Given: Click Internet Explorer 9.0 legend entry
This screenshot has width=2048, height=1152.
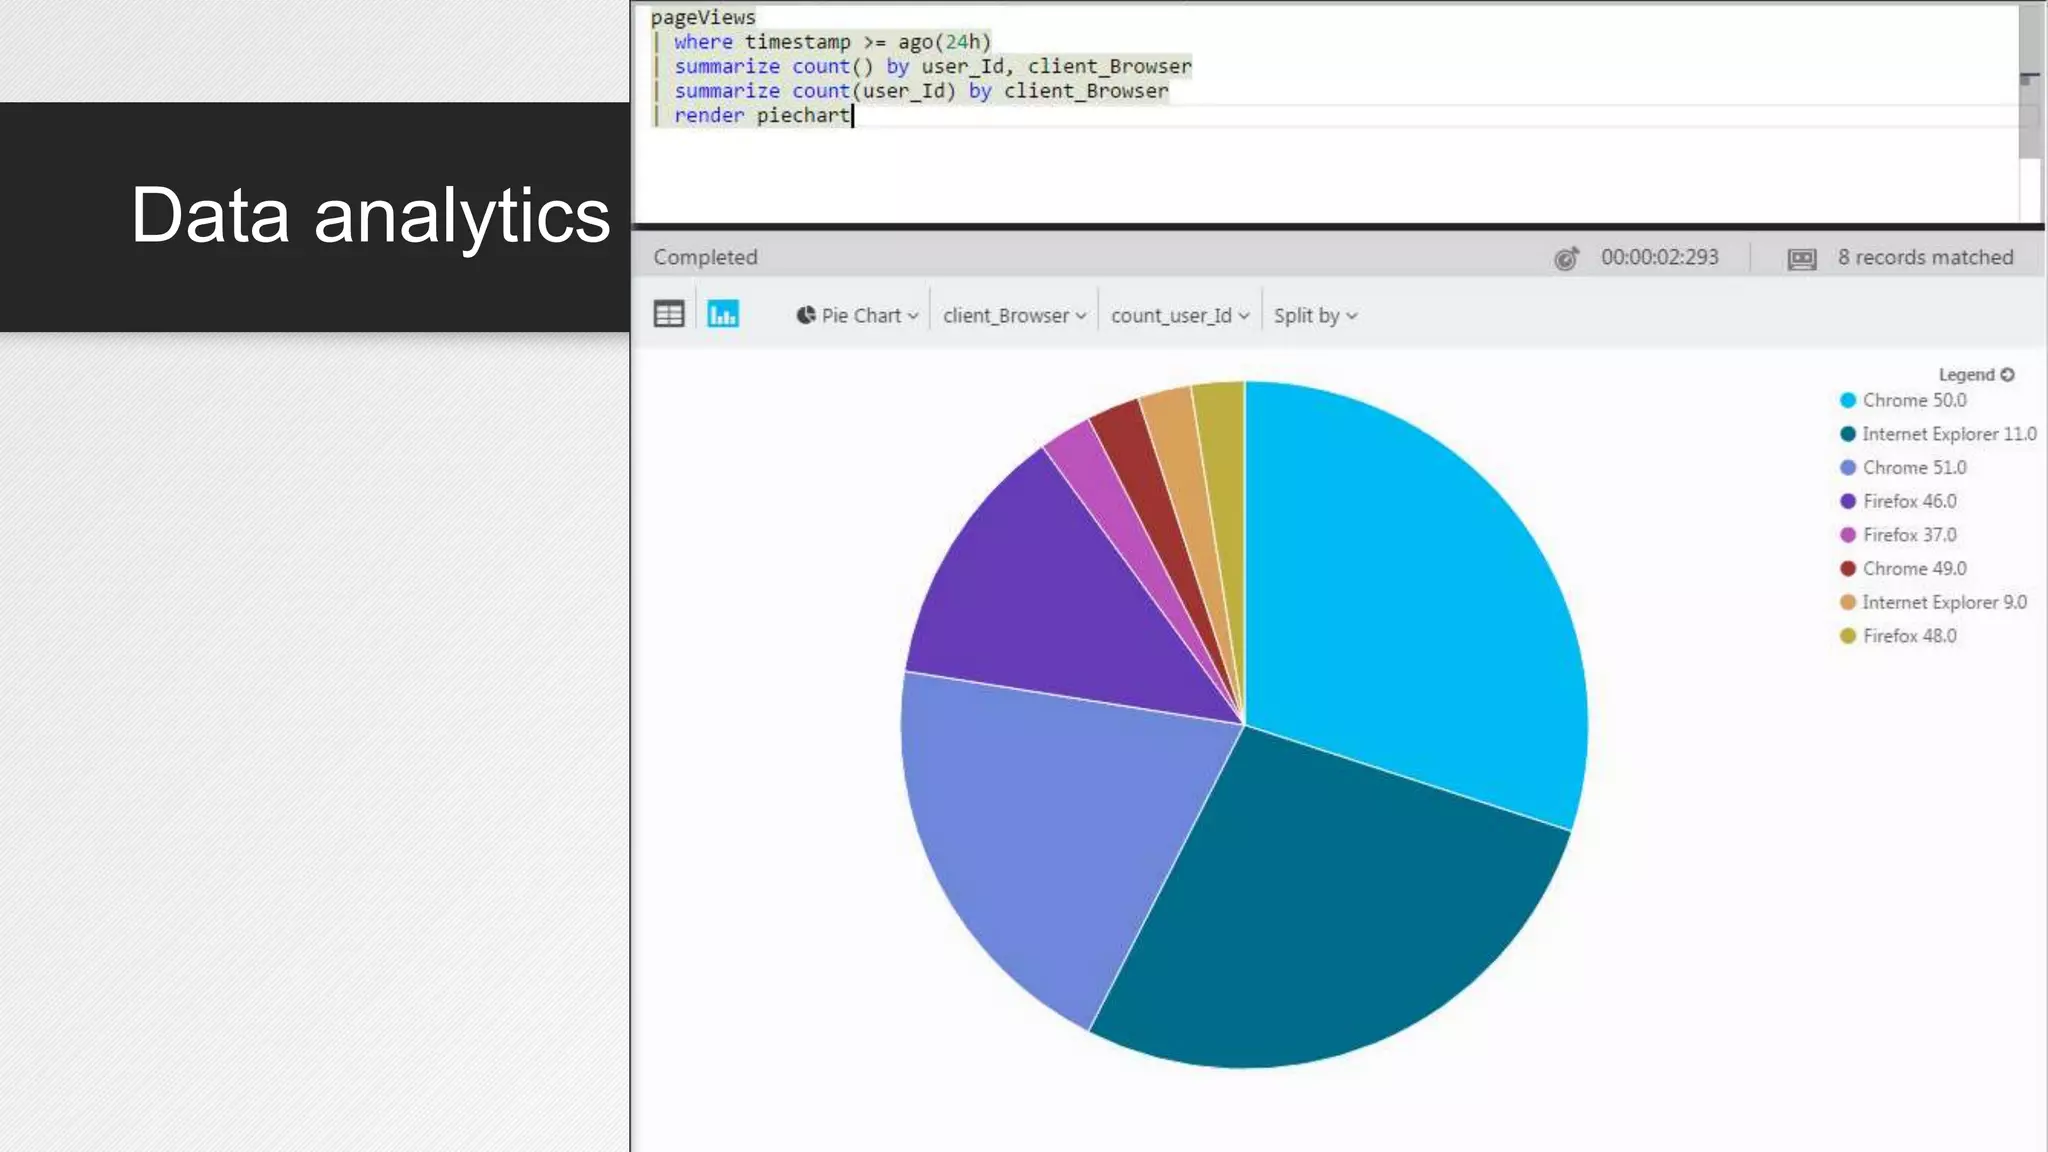Looking at the screenshot, I should click(x=1933, y=602).
